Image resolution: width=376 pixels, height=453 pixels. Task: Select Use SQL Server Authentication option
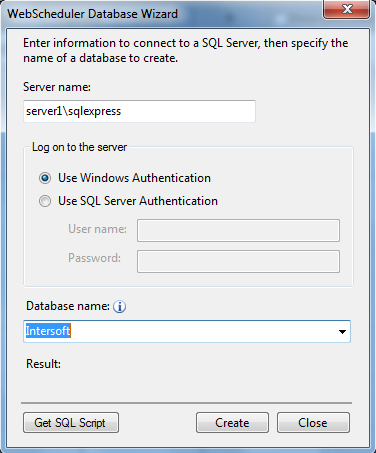pyautogui.click(x=45, y=201)
